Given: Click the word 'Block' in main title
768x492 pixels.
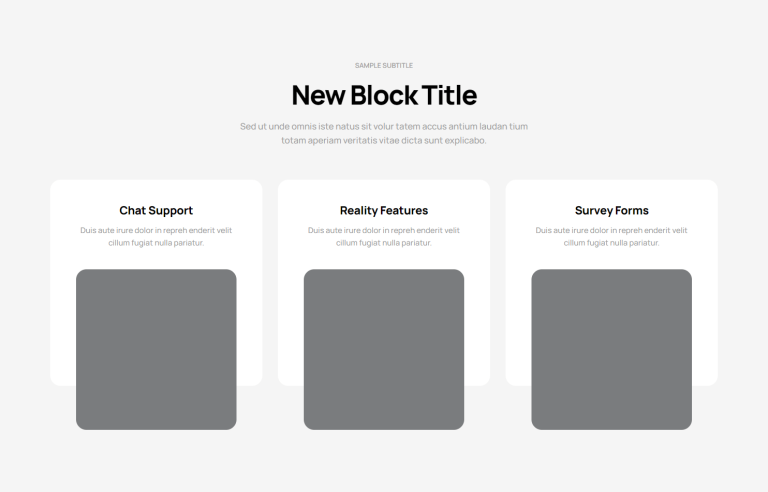Looking at the screenshot, I should coord(384,95).
